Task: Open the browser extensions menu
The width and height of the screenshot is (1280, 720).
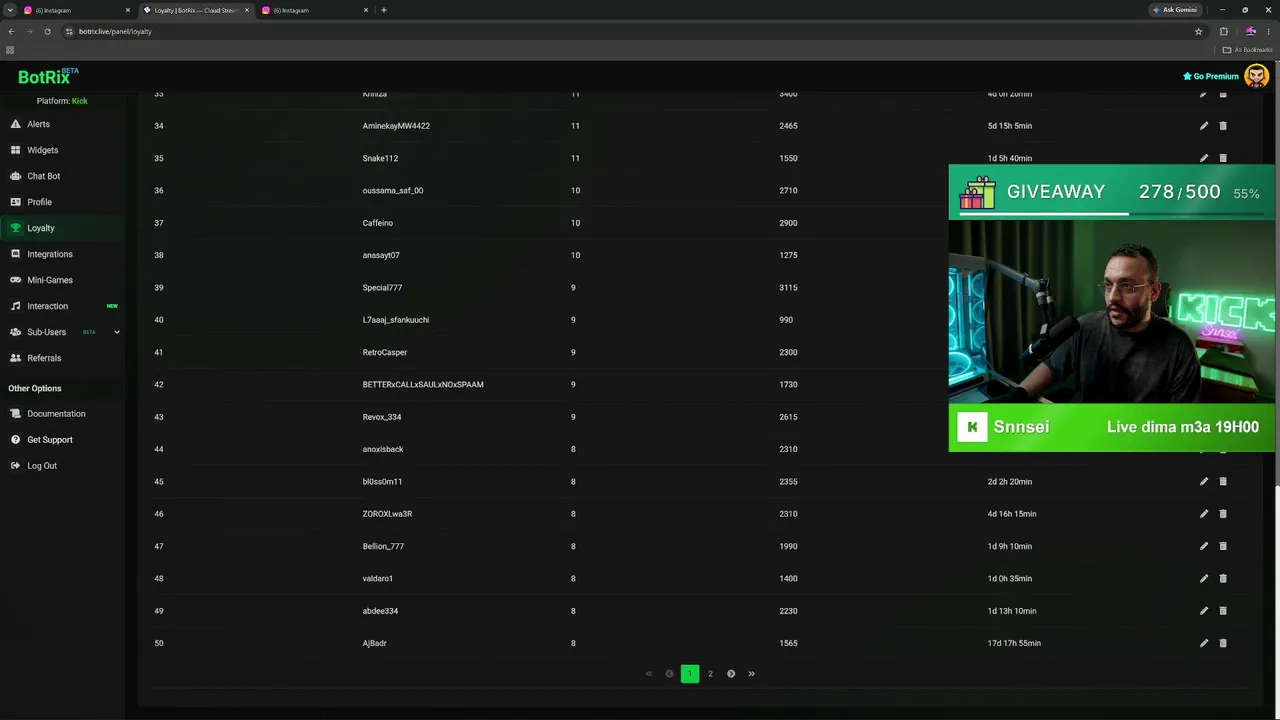Action: click(1224, 31)
